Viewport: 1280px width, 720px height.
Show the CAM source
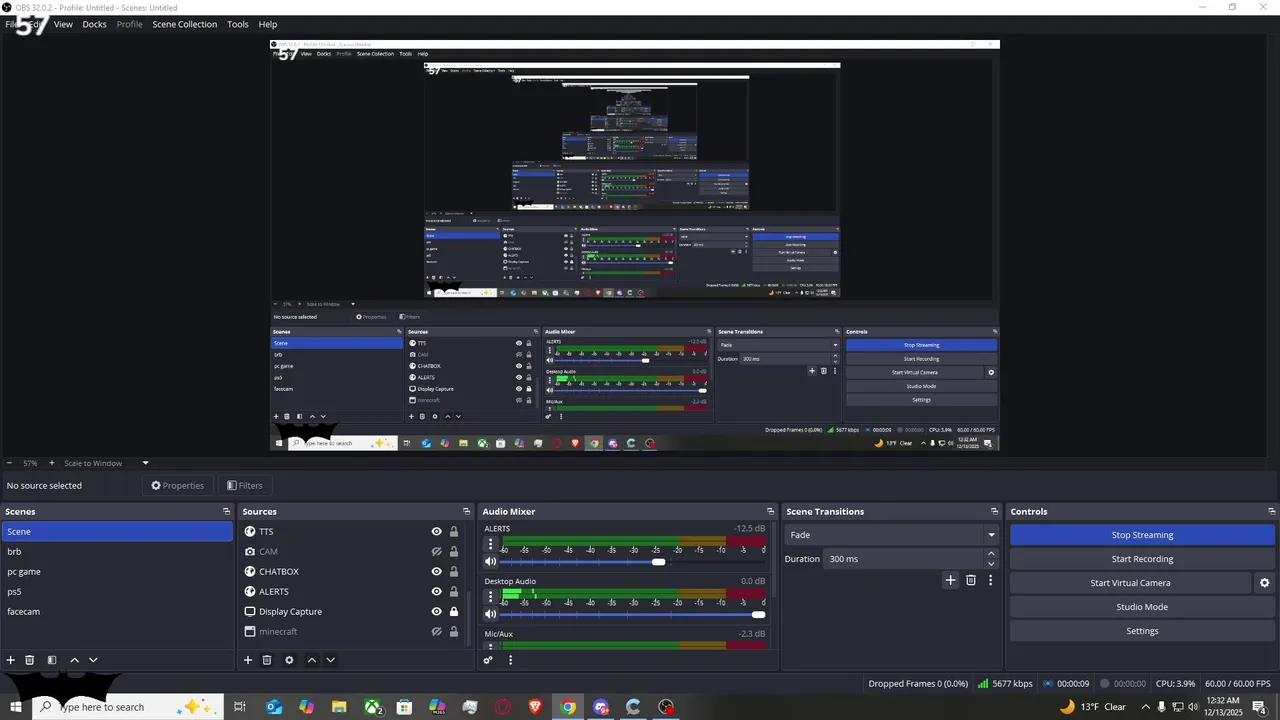tap(436, 552)
